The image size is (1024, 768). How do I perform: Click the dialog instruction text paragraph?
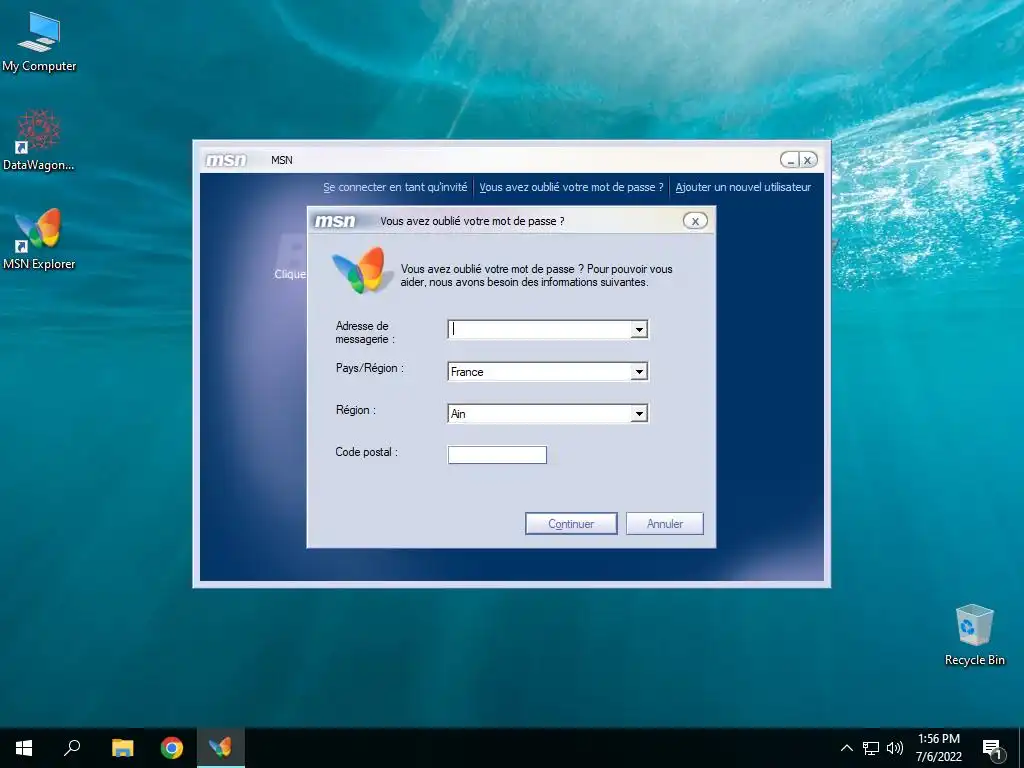coord(536,276)
